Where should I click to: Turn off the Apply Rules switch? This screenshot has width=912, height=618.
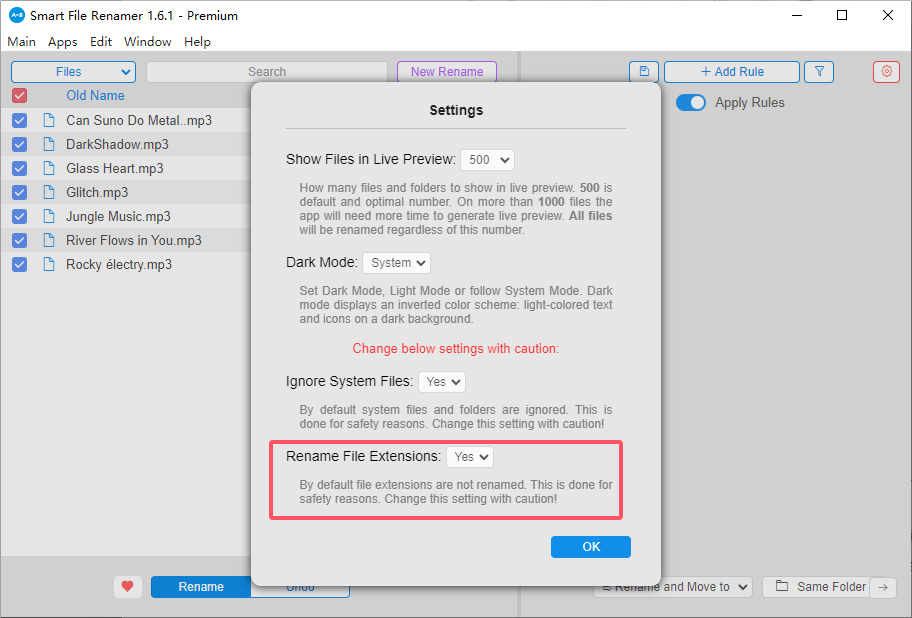(690, 102)
